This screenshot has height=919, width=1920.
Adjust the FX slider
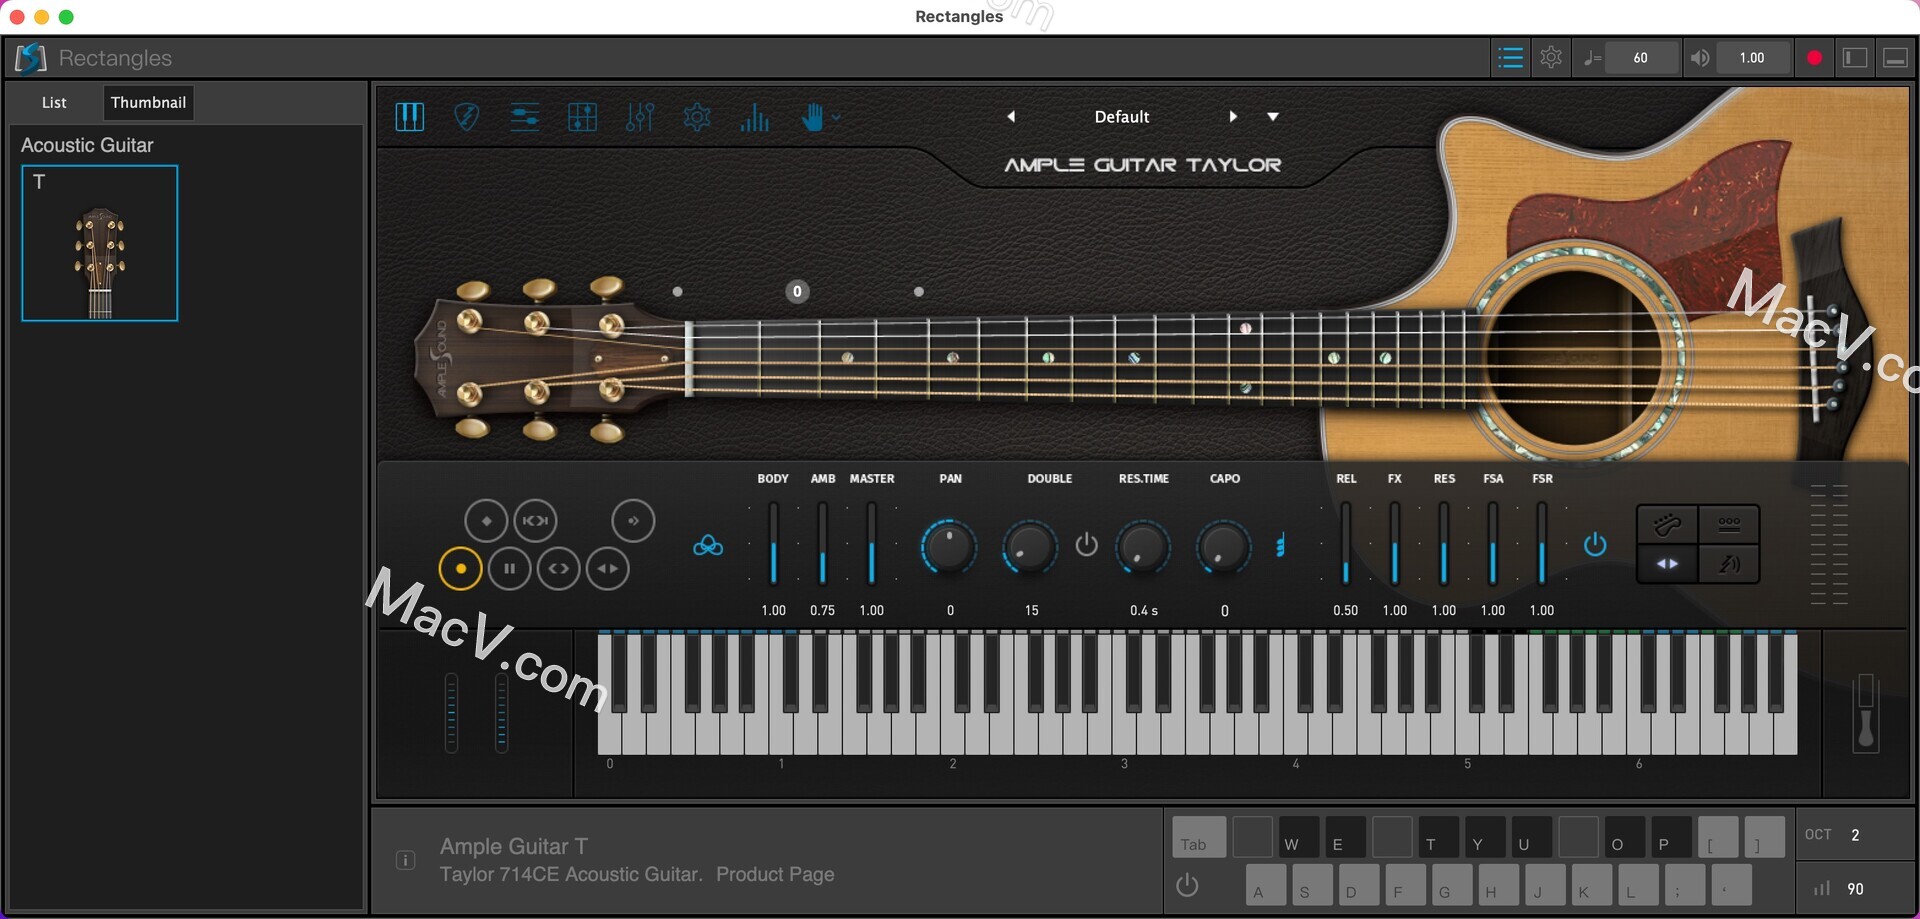(1394, 544)
